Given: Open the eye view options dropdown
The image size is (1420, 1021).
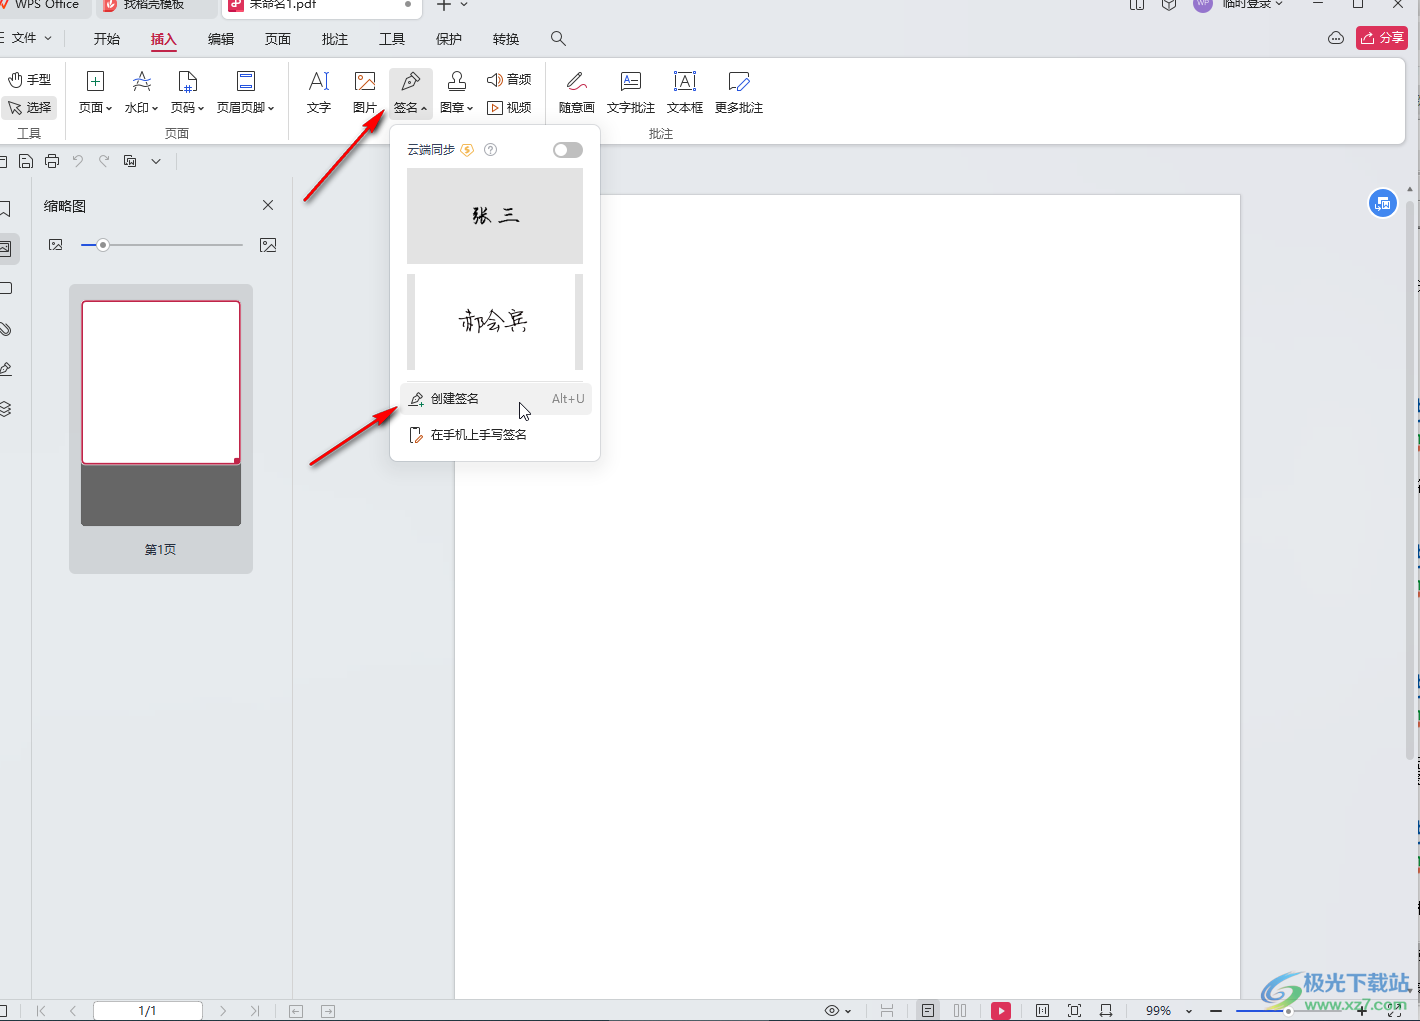Looking at the screenshot, I should (838, 1011).
